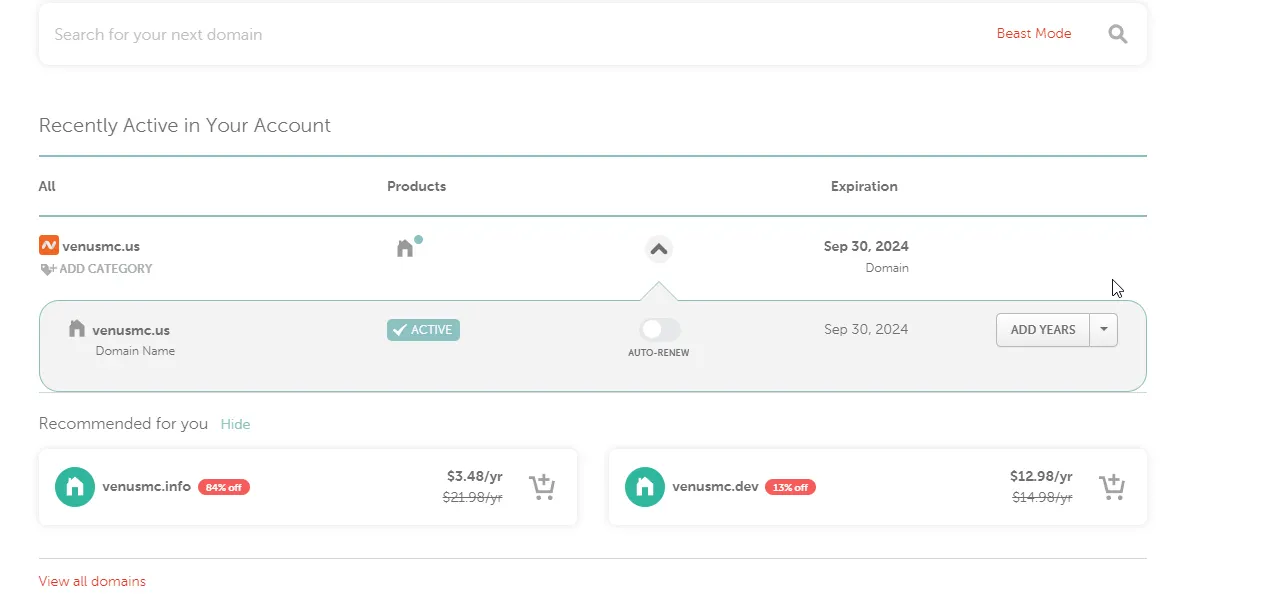The width and height of the screenshot is (1280, 616).
Task: Click the orange Namecheap logo beside venusmc.us
Action: (x=48, y=245)
